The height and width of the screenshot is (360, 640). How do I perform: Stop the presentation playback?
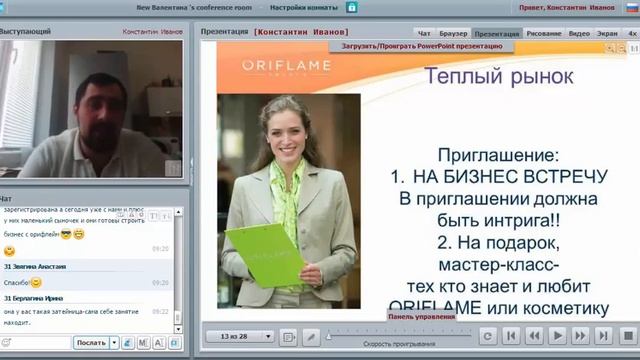(628, 336)
